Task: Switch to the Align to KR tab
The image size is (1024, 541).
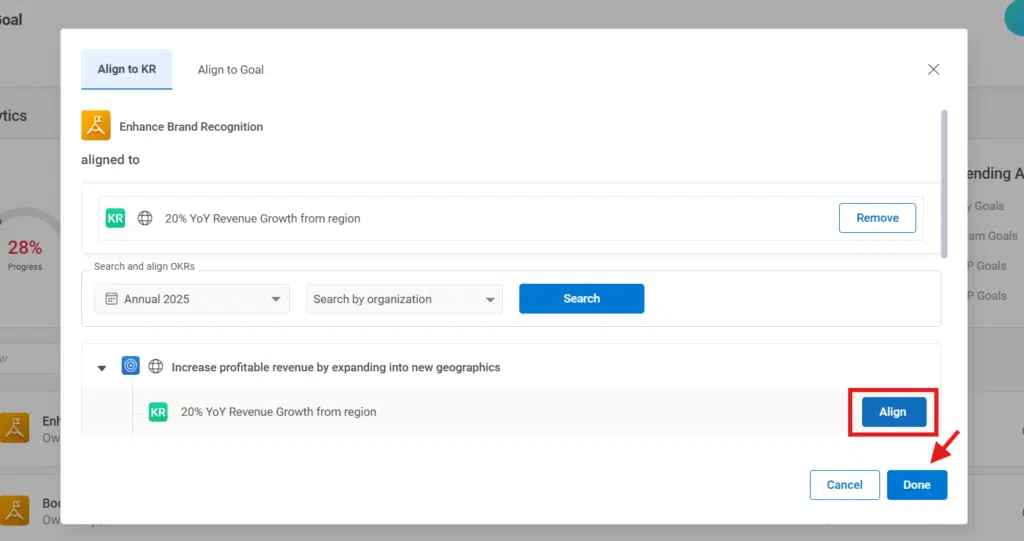Action: (x=126, y=69)
